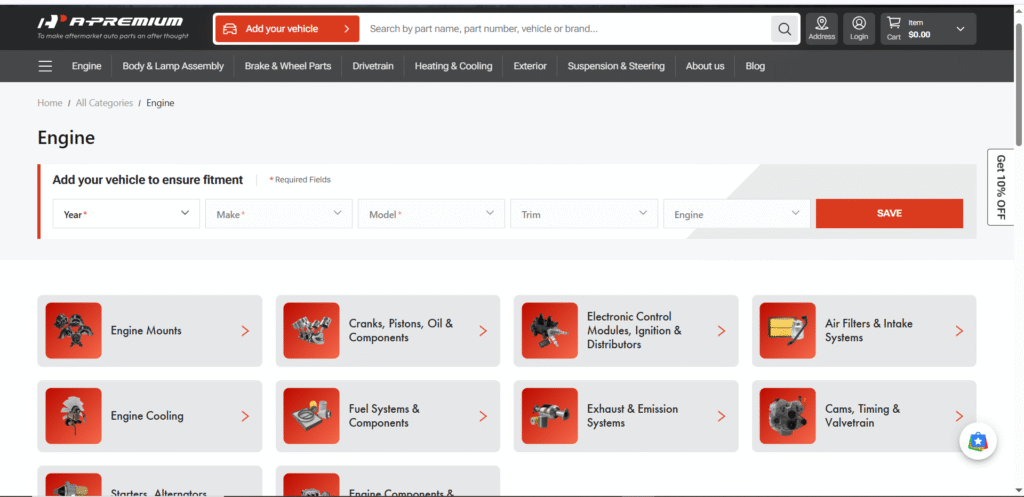Screen dimensions: 1024x497
Task: Click the cart $0.00 amount
Action: (x=919, y=35)
